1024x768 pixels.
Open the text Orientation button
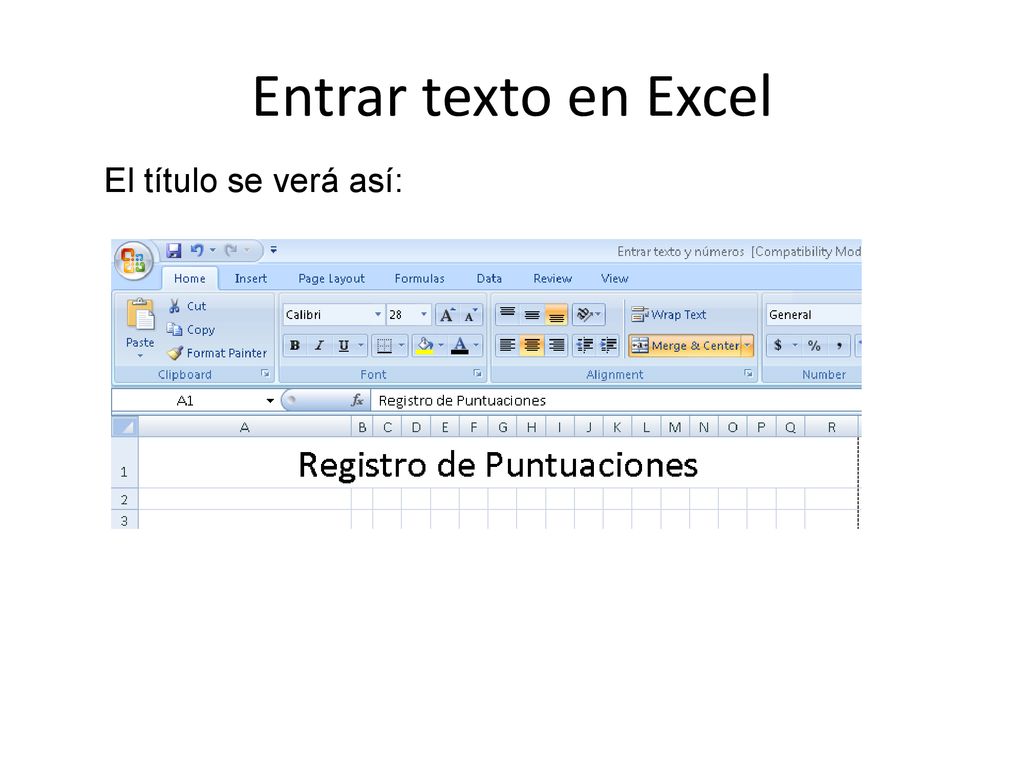point(588,315)
